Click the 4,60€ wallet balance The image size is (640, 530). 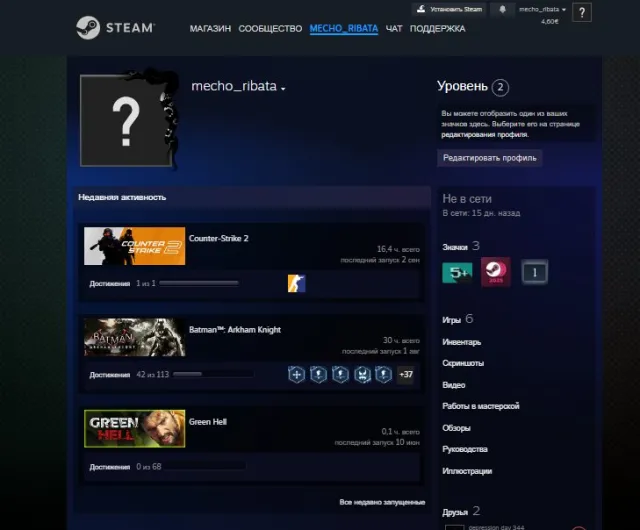click(x=549, y=21)
